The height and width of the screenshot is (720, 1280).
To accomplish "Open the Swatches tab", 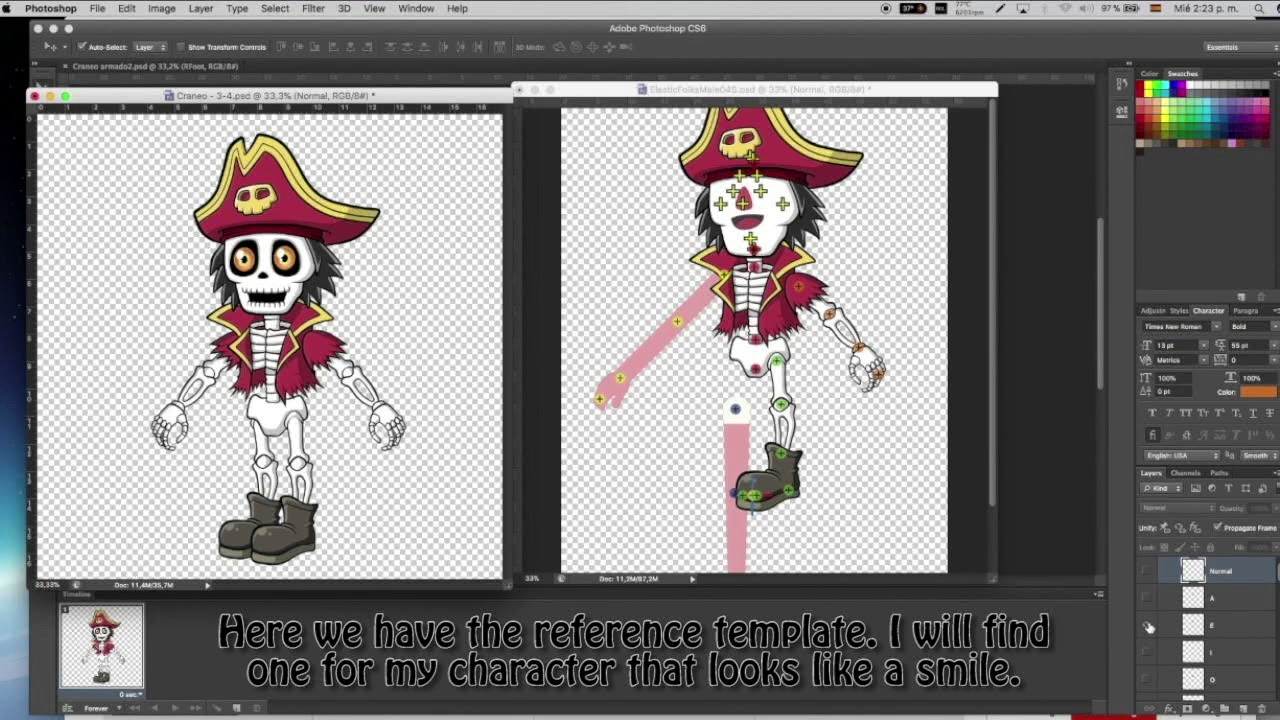I will pyautogui.click(x=1183, y=74).
